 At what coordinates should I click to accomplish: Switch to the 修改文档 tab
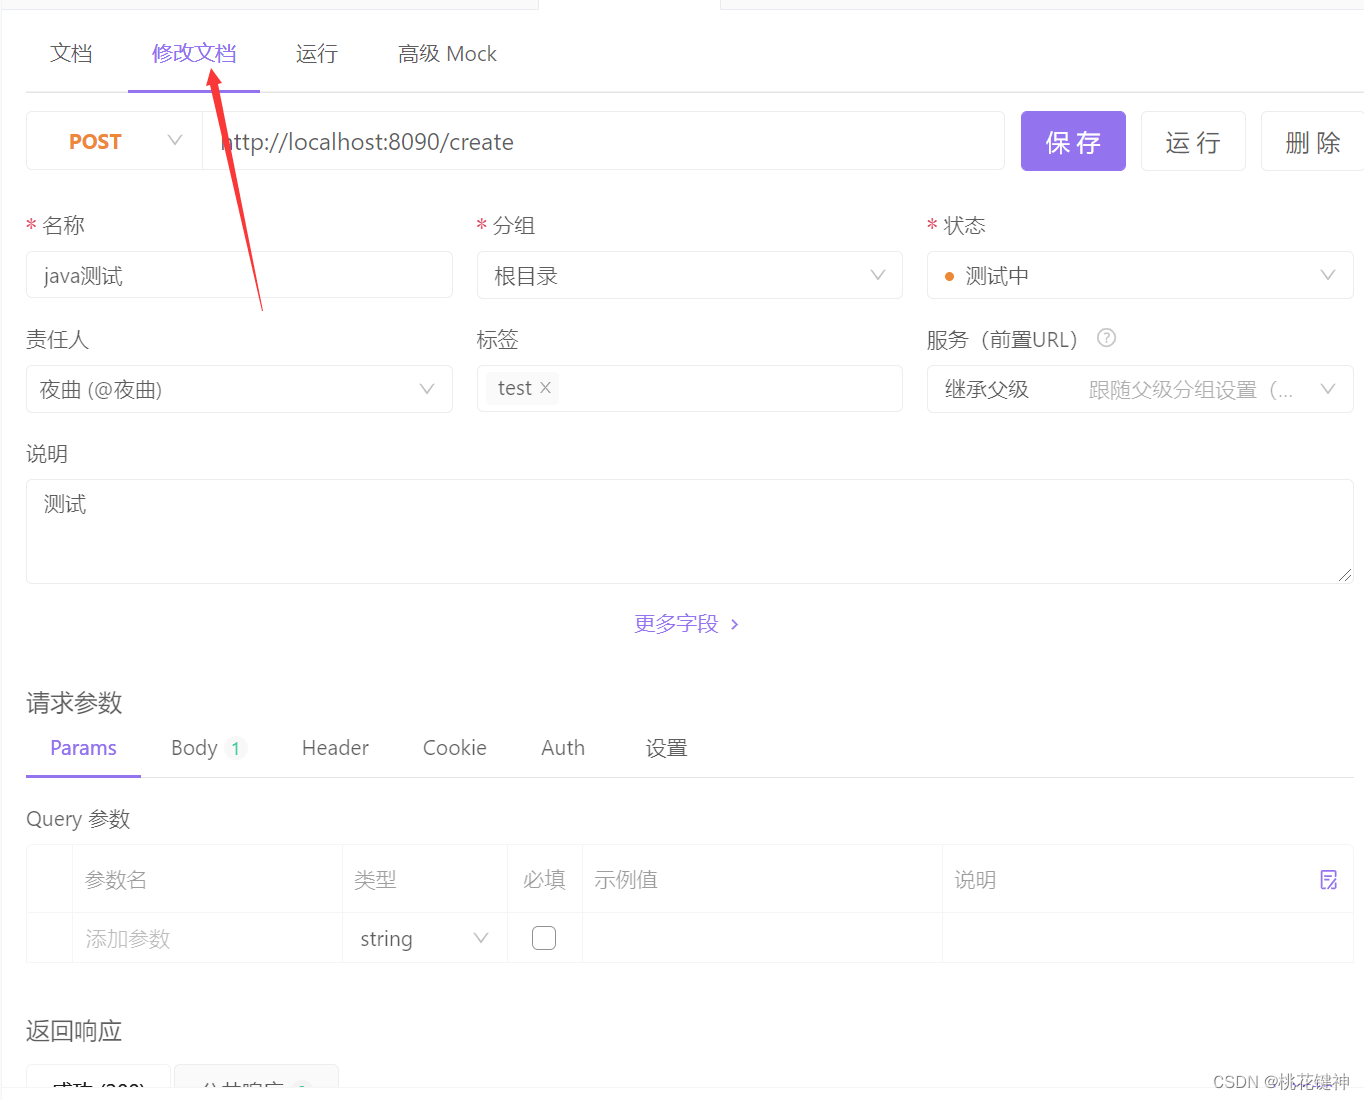194,54
